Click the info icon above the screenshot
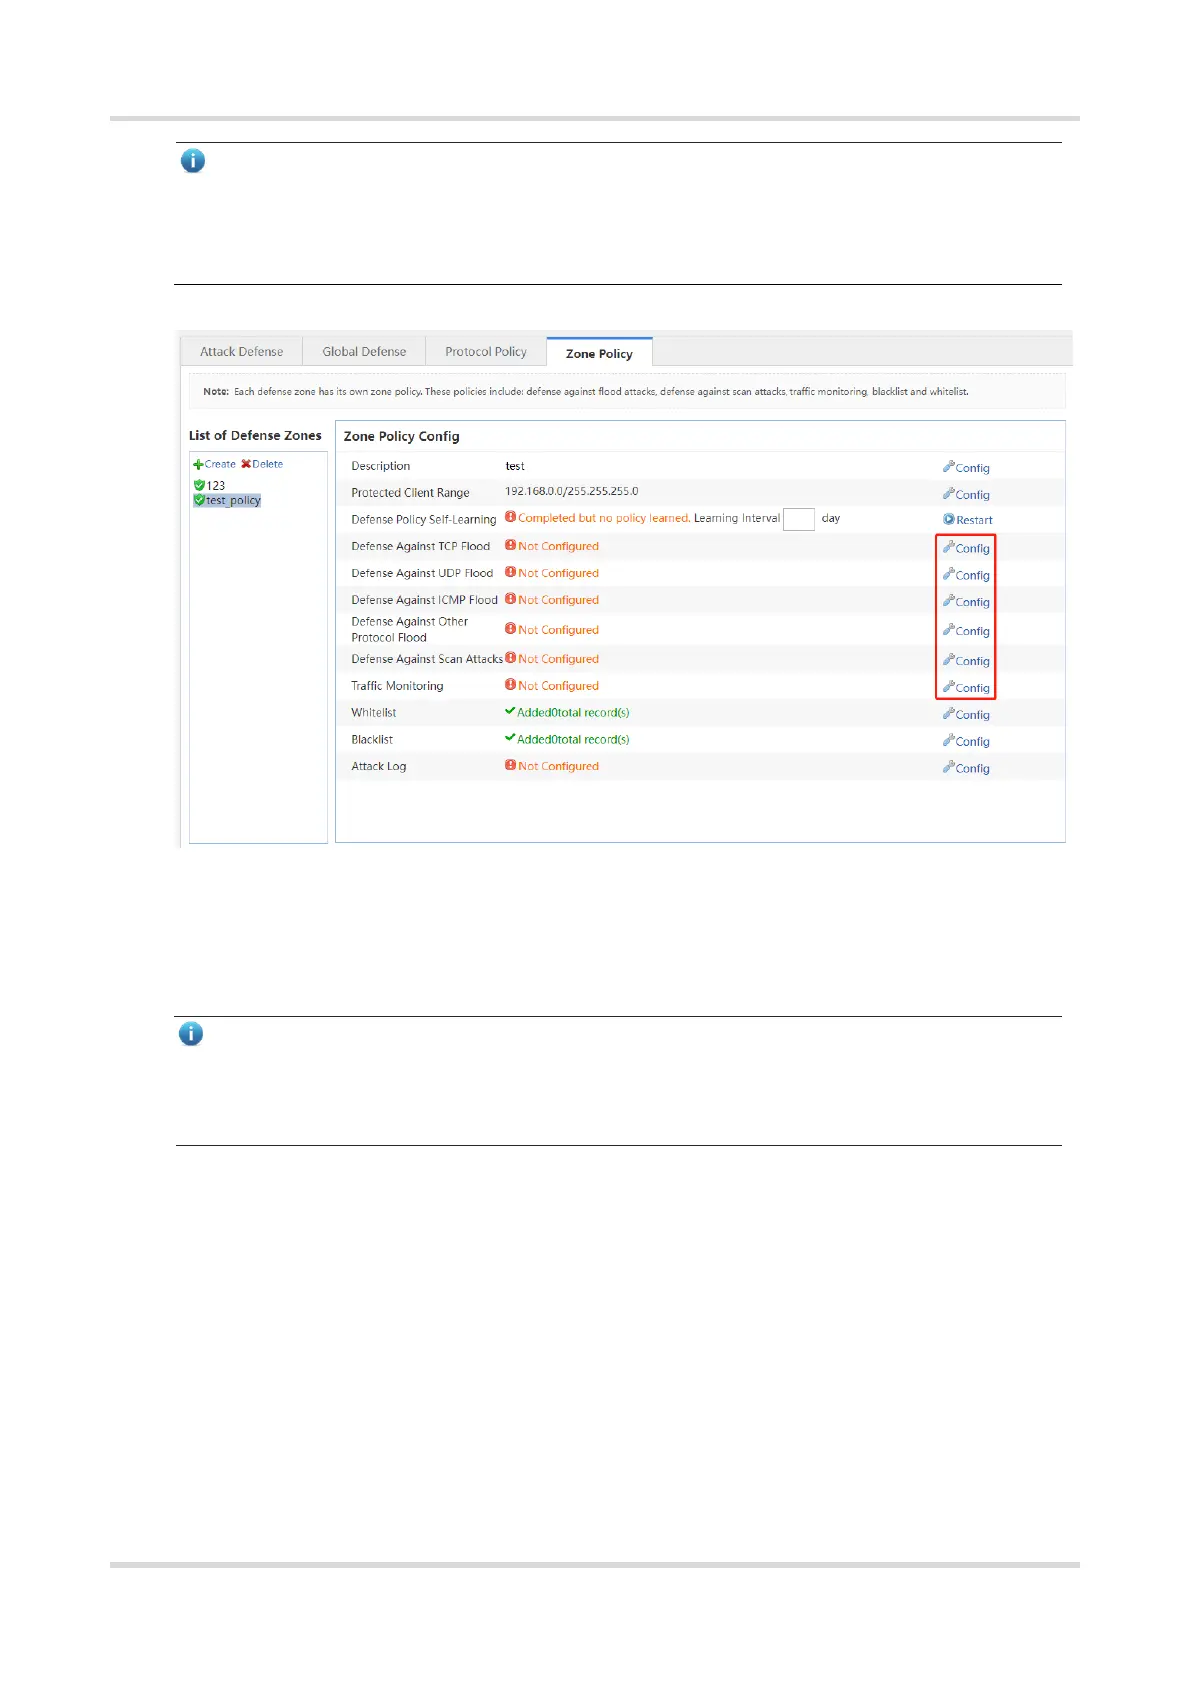 click(193, 161)
